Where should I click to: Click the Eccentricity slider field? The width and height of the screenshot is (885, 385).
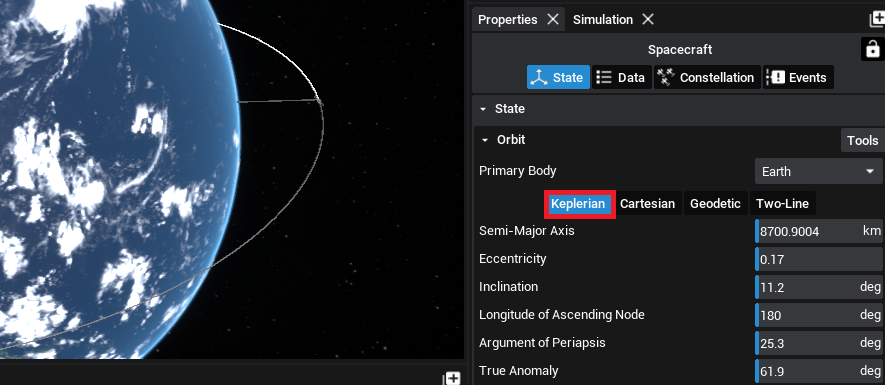[819, 259]
